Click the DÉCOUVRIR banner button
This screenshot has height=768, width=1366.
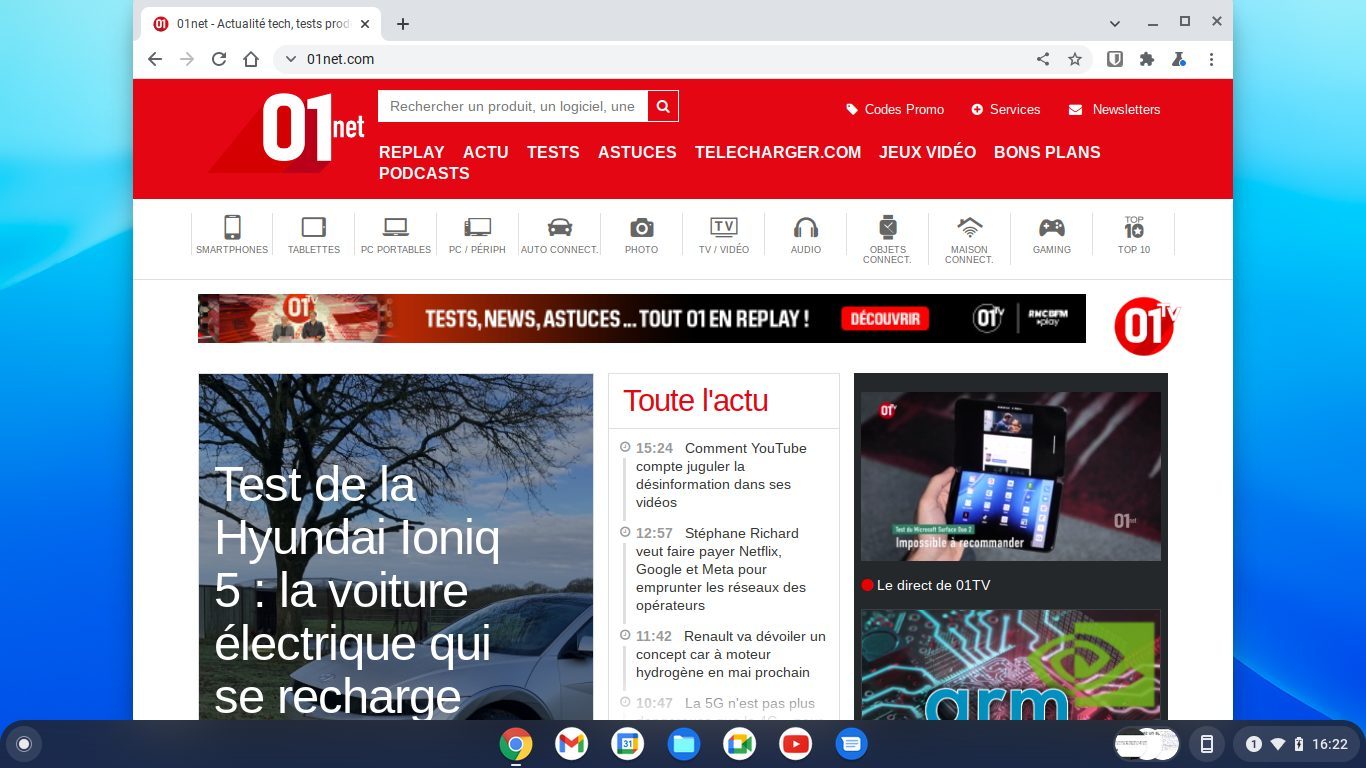[885, 319]
